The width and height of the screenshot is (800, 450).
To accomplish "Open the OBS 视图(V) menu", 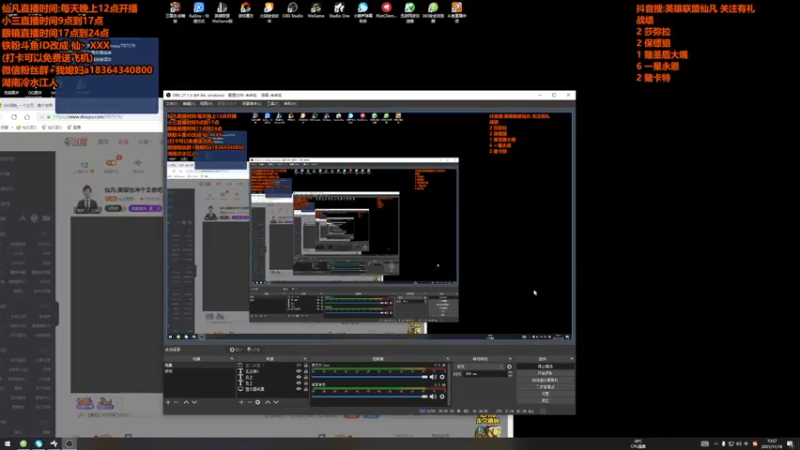I will 206,104.
